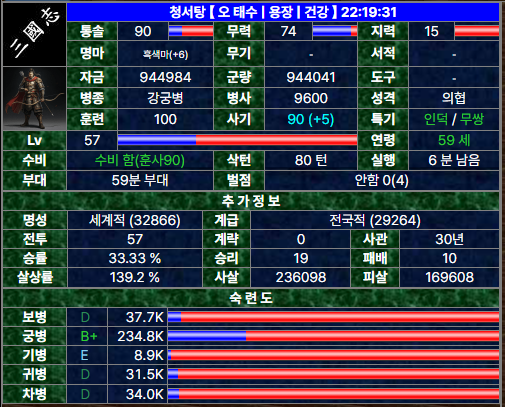Select the Lv experience progress bar

click(x=237, y=140)
